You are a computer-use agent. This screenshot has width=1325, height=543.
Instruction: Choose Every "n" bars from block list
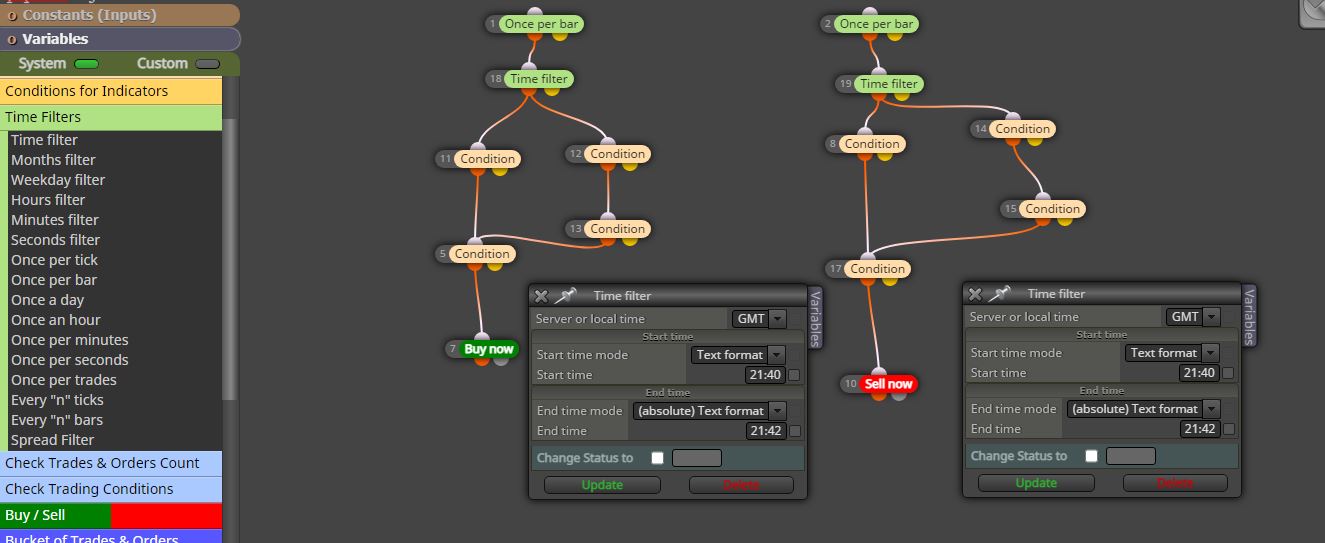coord(57,420)
